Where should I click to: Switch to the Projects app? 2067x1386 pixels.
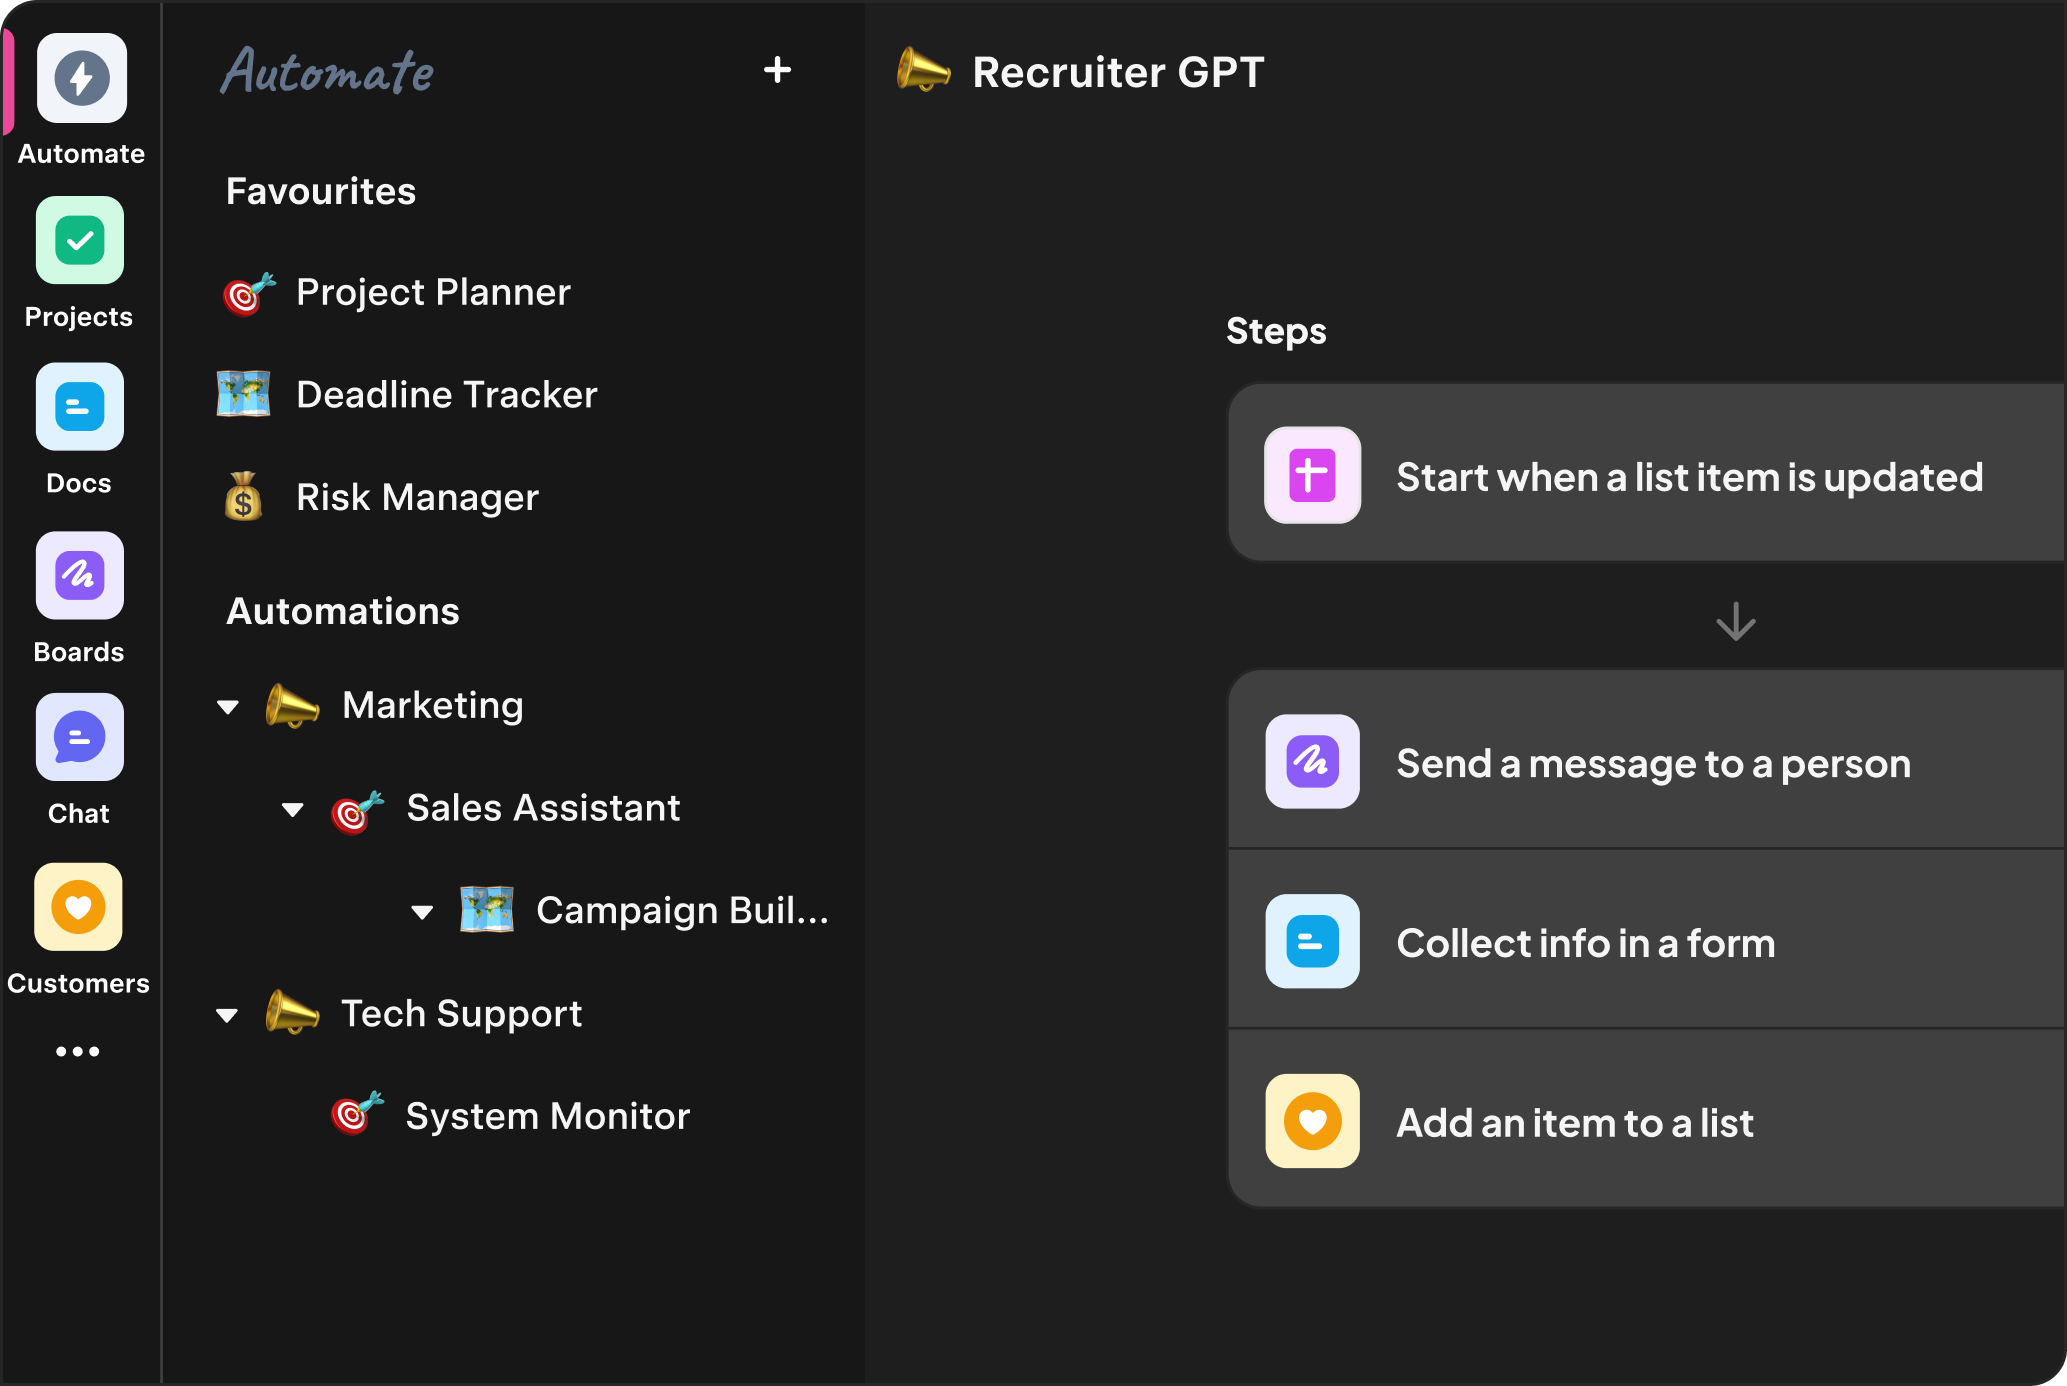(80, 241)
